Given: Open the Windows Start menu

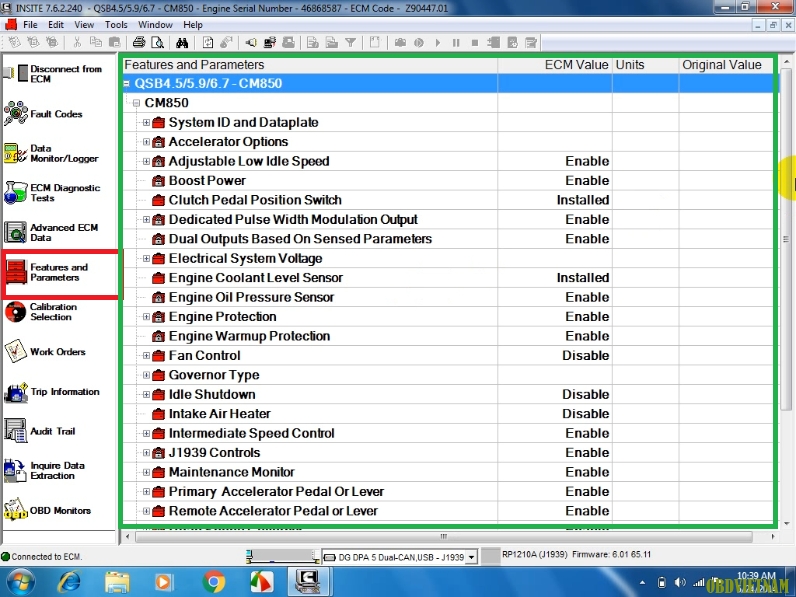Looking at the screenshot, I should pyautogui.click(x=19, y=582).
